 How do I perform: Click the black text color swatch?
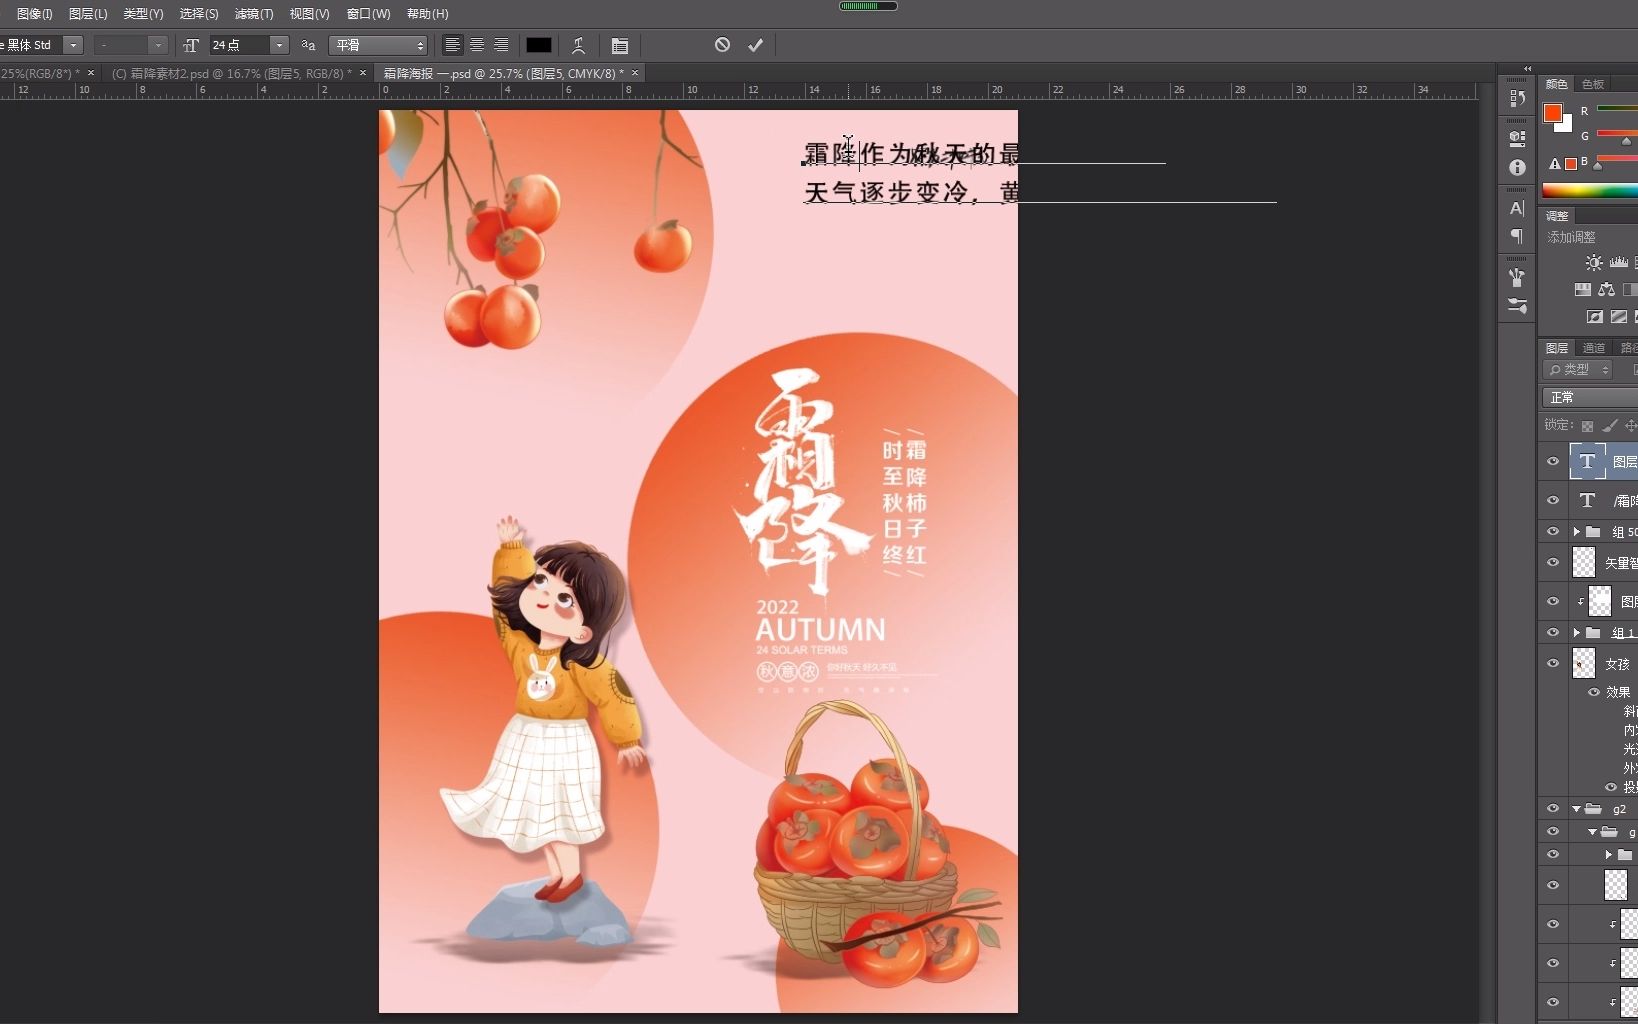click(539, 45)
